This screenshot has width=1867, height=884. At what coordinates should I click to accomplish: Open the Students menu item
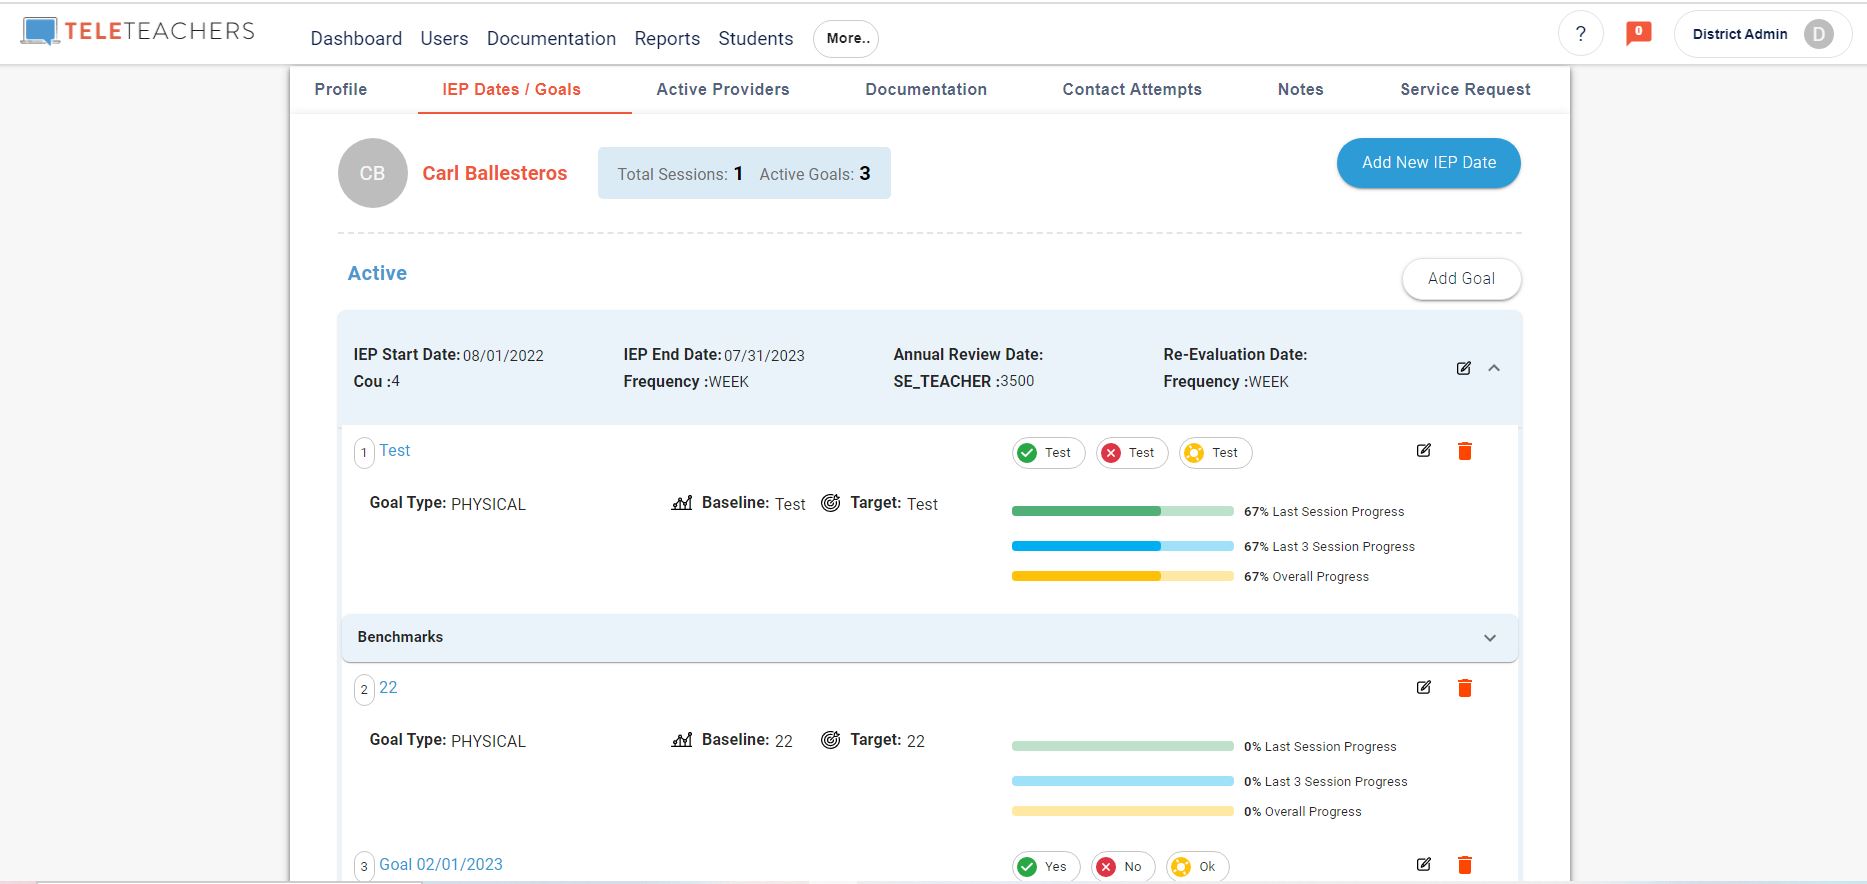[x=755, y=38]
